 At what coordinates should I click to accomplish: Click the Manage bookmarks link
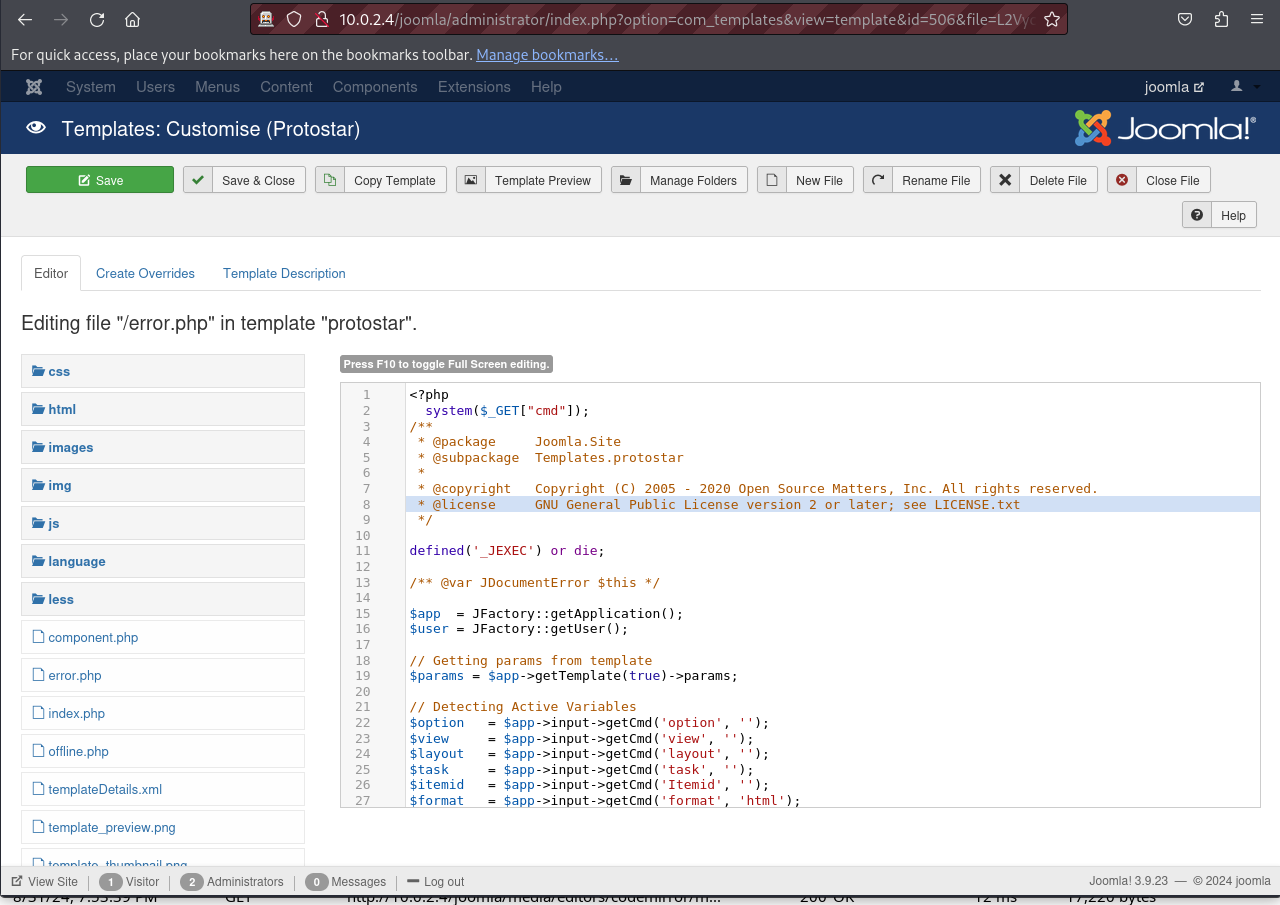547,55
